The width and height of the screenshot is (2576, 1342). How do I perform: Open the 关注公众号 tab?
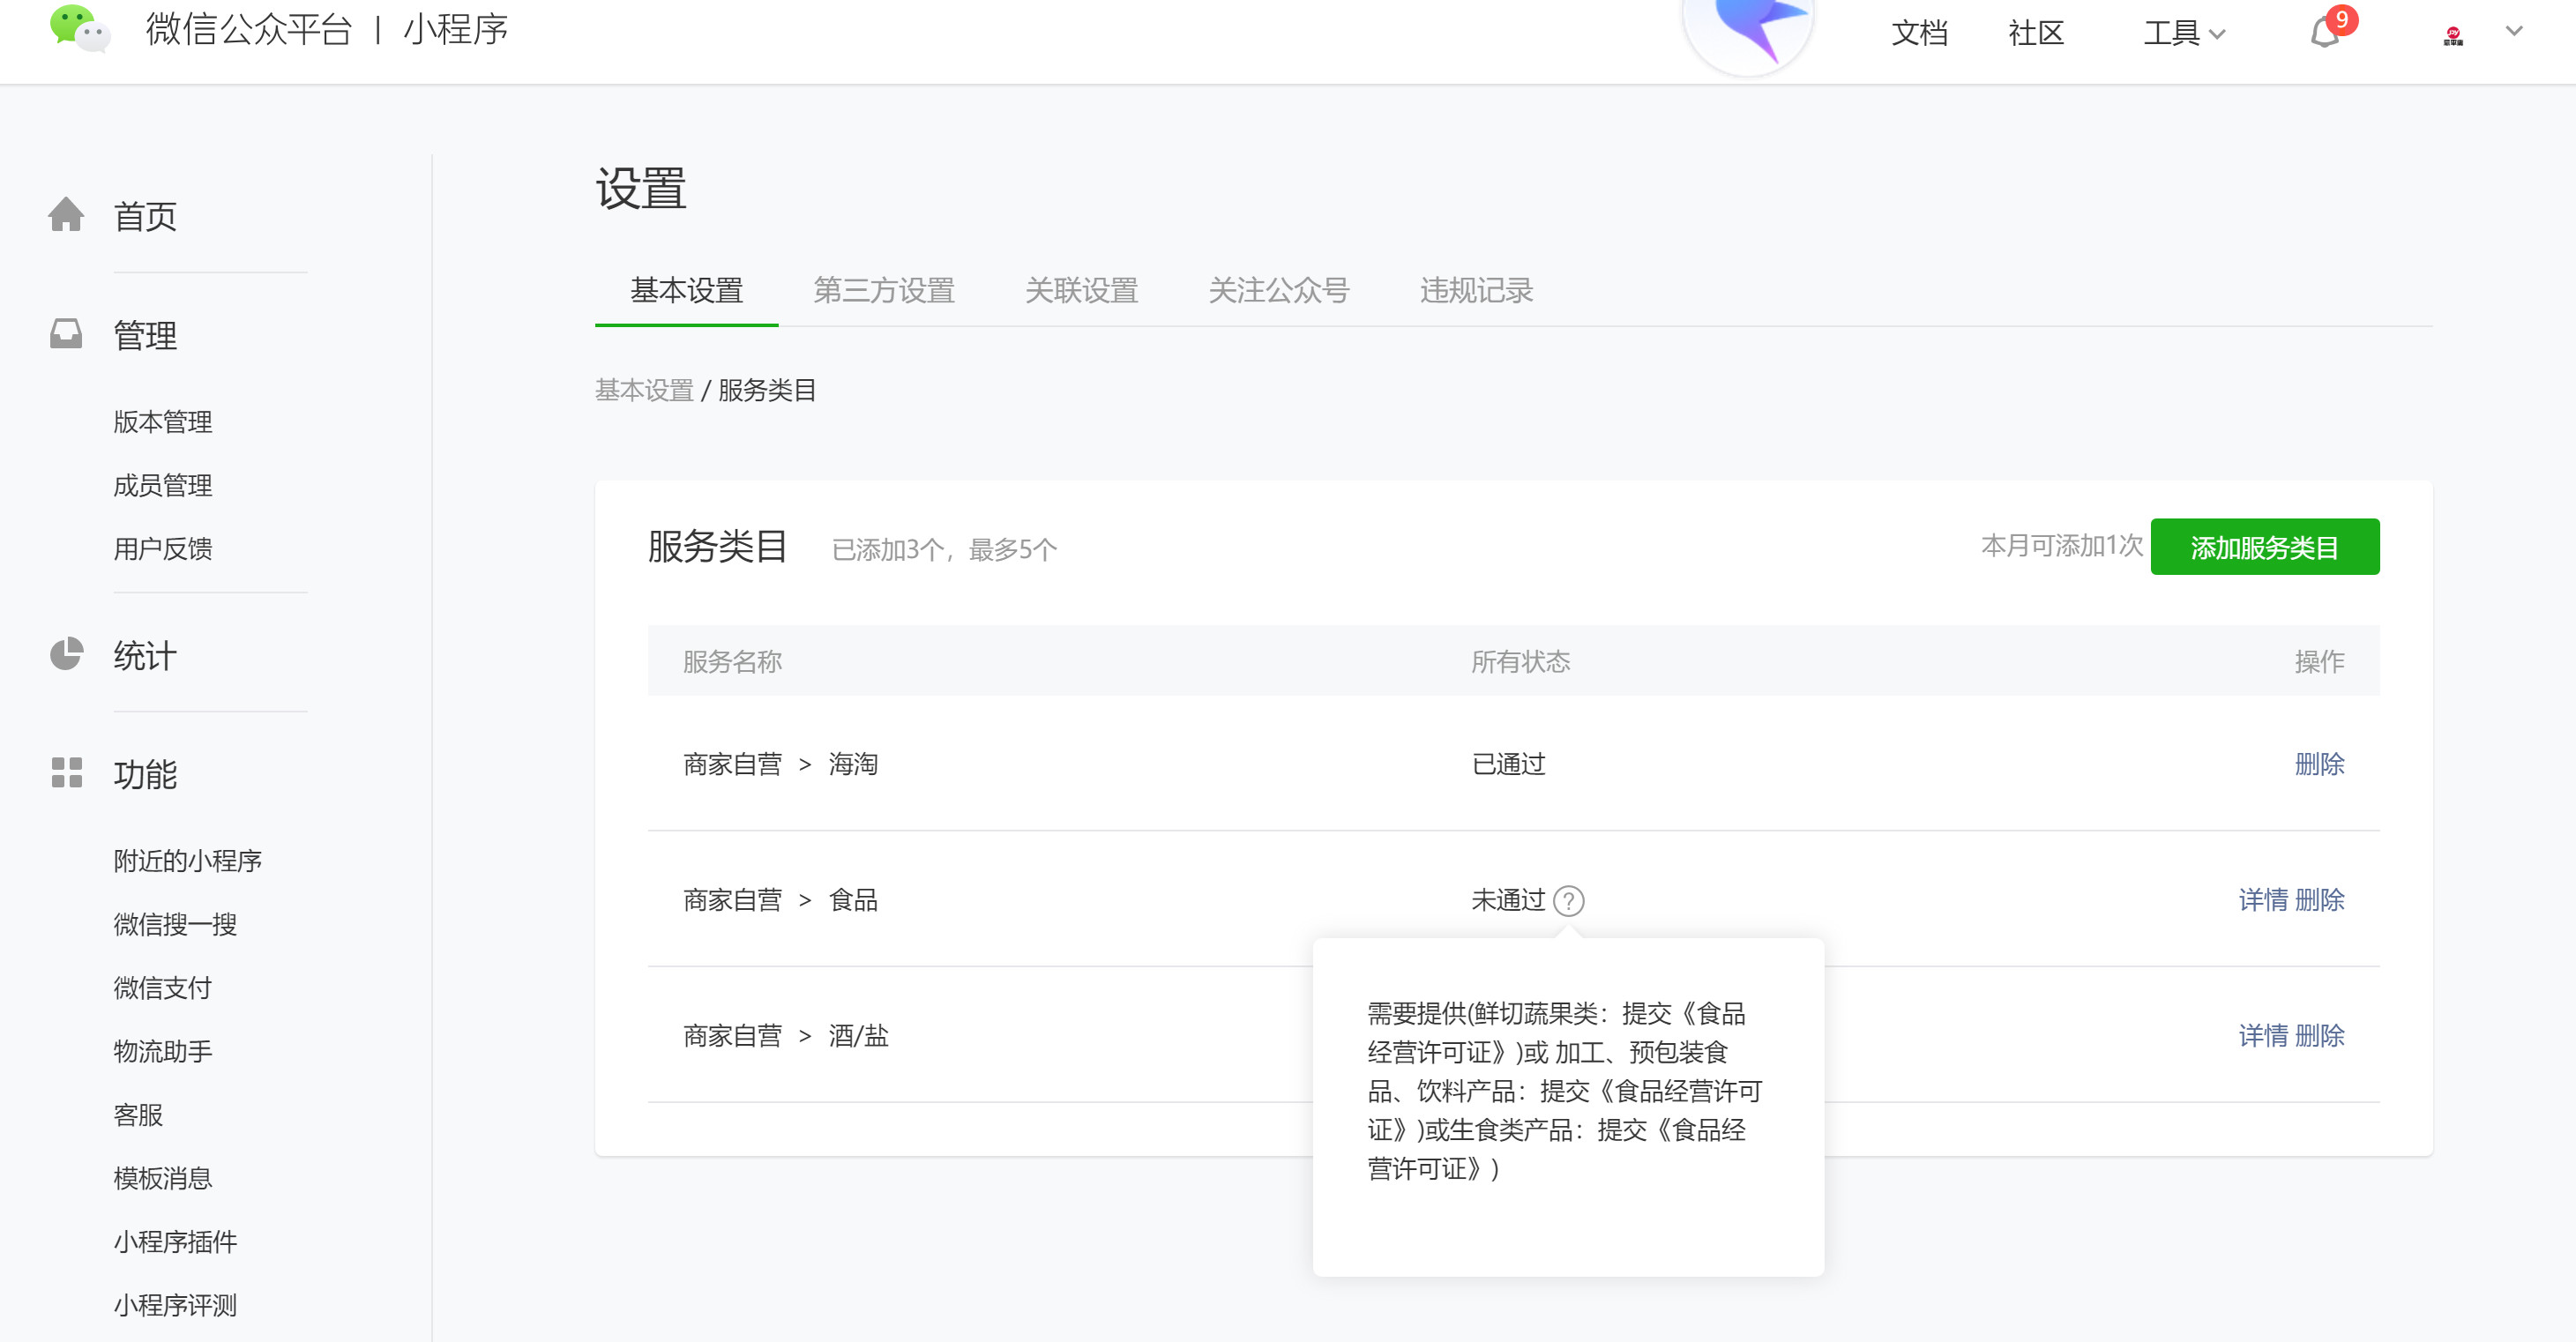click(1279, 290)
